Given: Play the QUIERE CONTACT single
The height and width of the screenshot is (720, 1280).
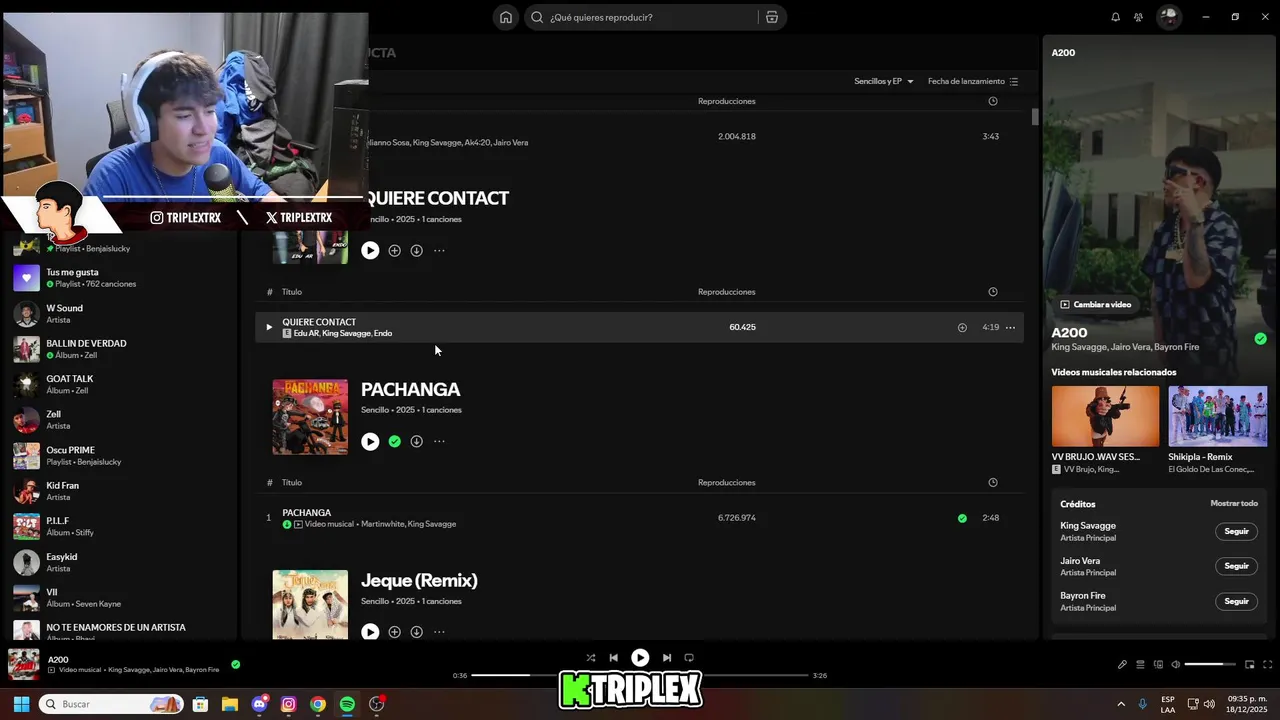Looking at the screenshot, I should click(370, 251).
